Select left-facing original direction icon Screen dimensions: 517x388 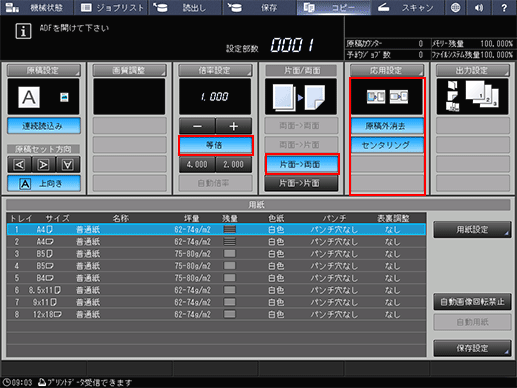[19, 164]
